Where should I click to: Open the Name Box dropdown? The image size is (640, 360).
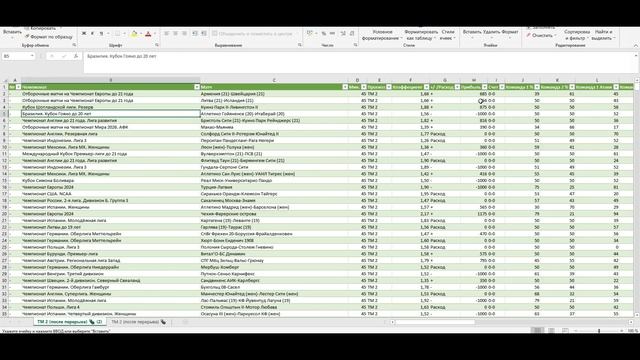click(x=32, y=56)
